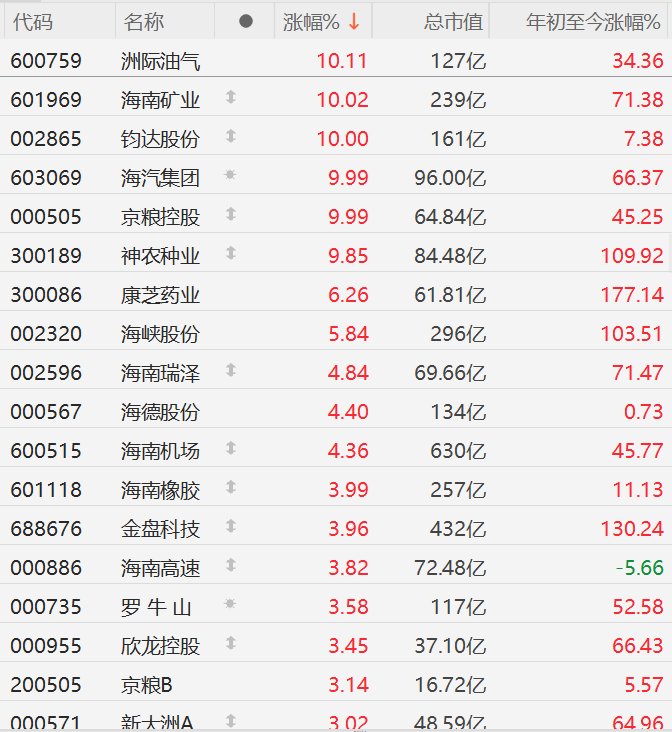Screen dimensions: 672x732
Task: Click the arrow icon next to 海南高速
Action: [231, 566]
